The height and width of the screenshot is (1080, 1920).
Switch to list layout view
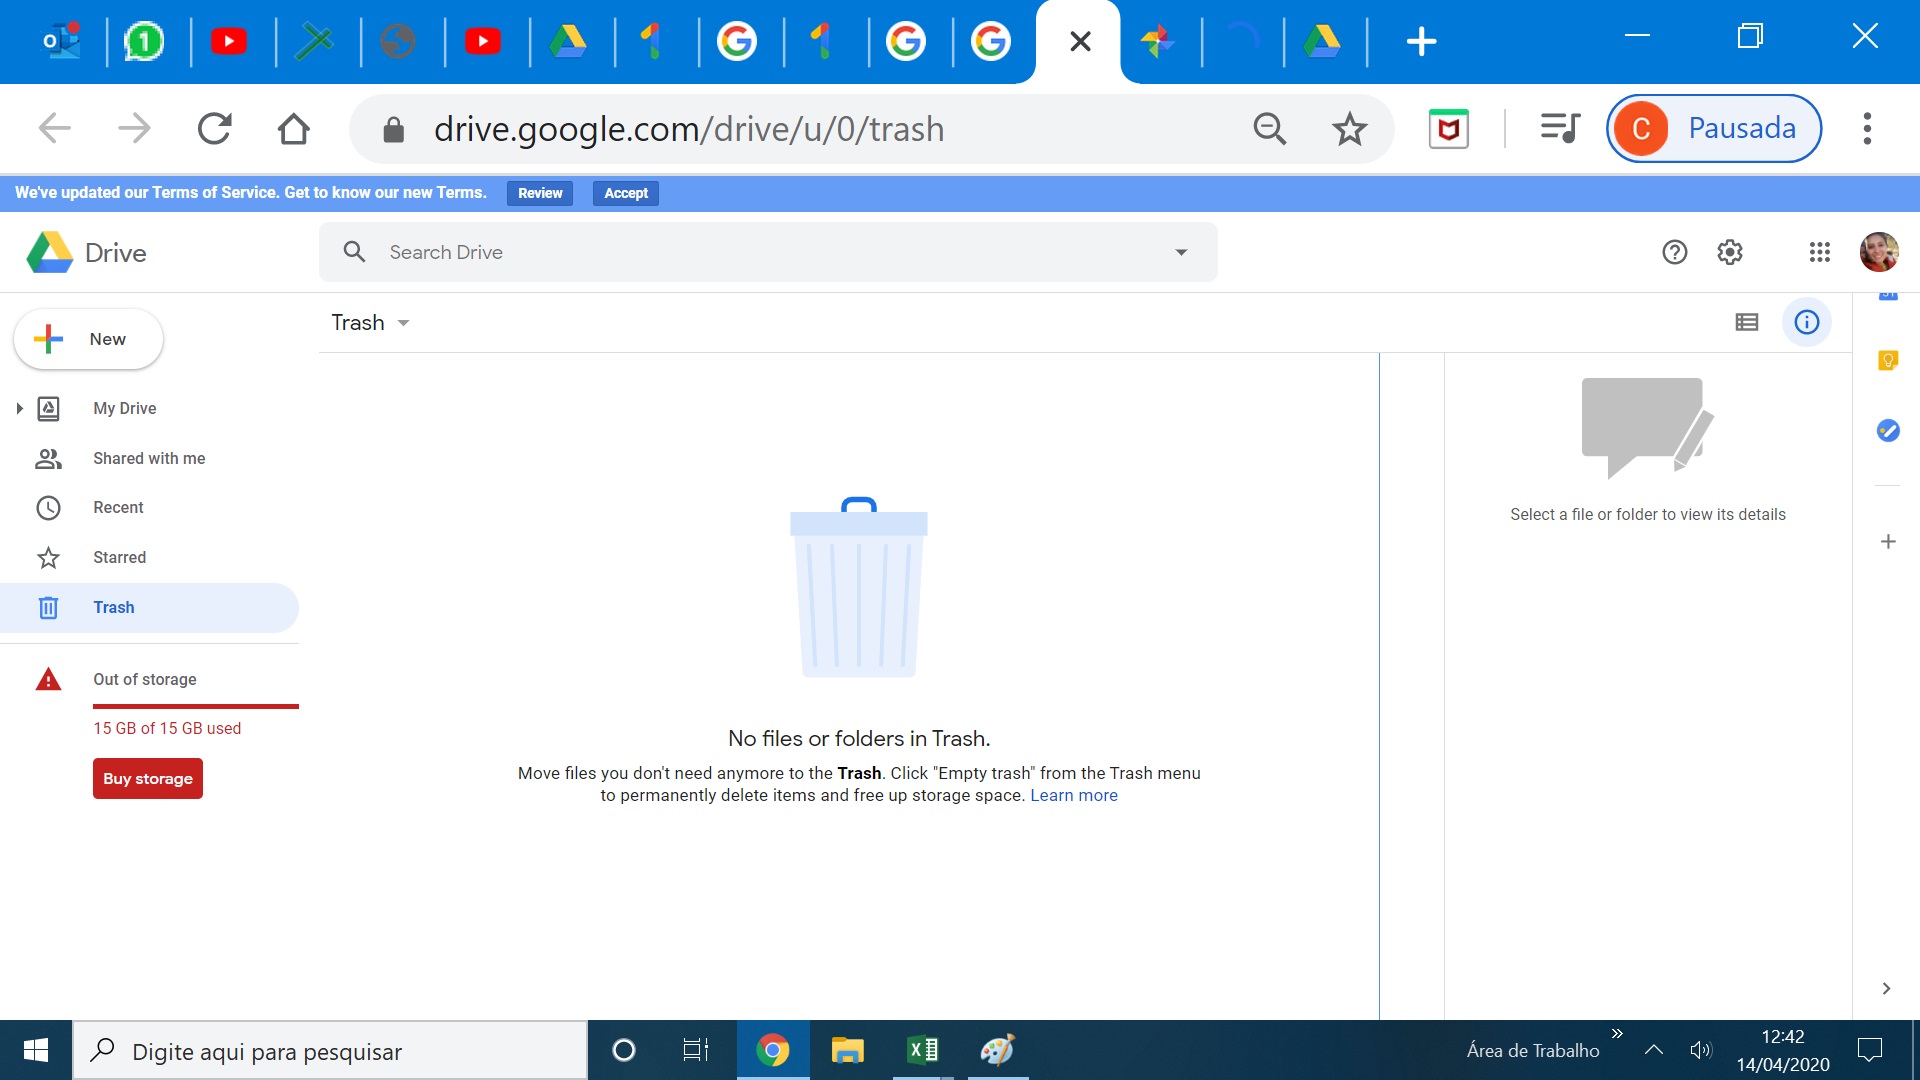point(1746,322)
